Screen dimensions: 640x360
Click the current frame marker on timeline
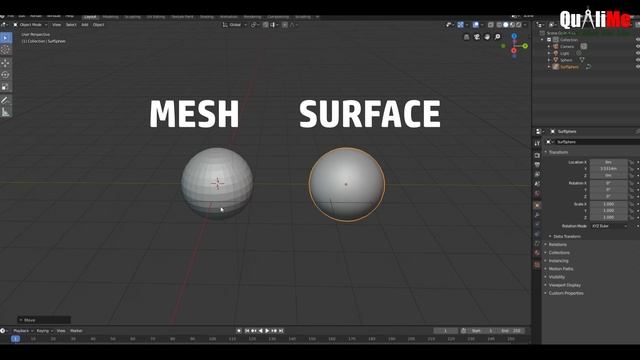(16, 339)
